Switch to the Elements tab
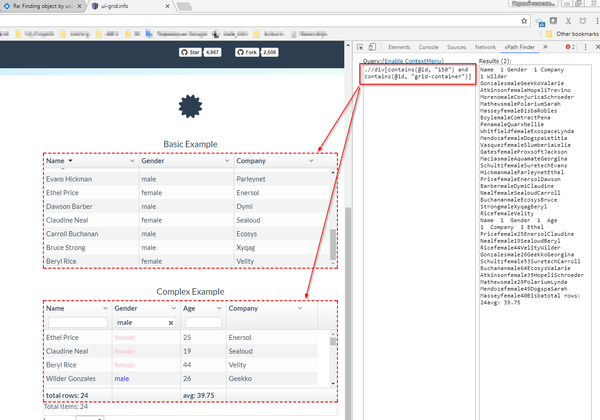 tap(399, 47)
